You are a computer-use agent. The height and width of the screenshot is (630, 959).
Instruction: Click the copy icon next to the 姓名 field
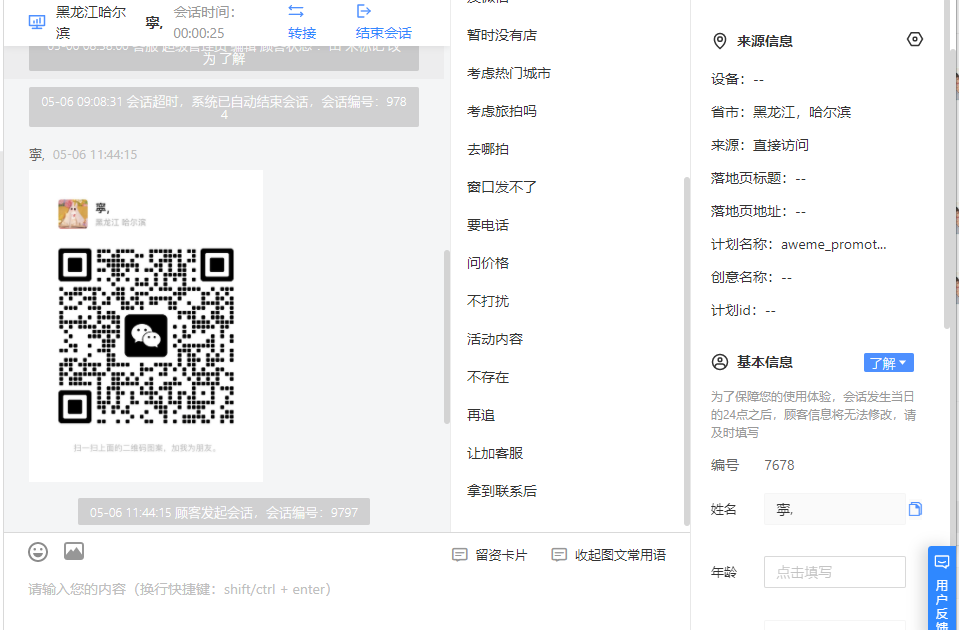pyautogui.click(x=915, y=509)
